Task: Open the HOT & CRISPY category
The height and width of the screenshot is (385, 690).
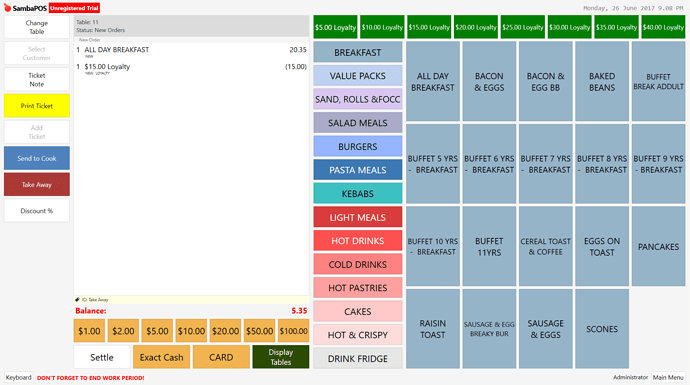Action: [x=358, y=335]
